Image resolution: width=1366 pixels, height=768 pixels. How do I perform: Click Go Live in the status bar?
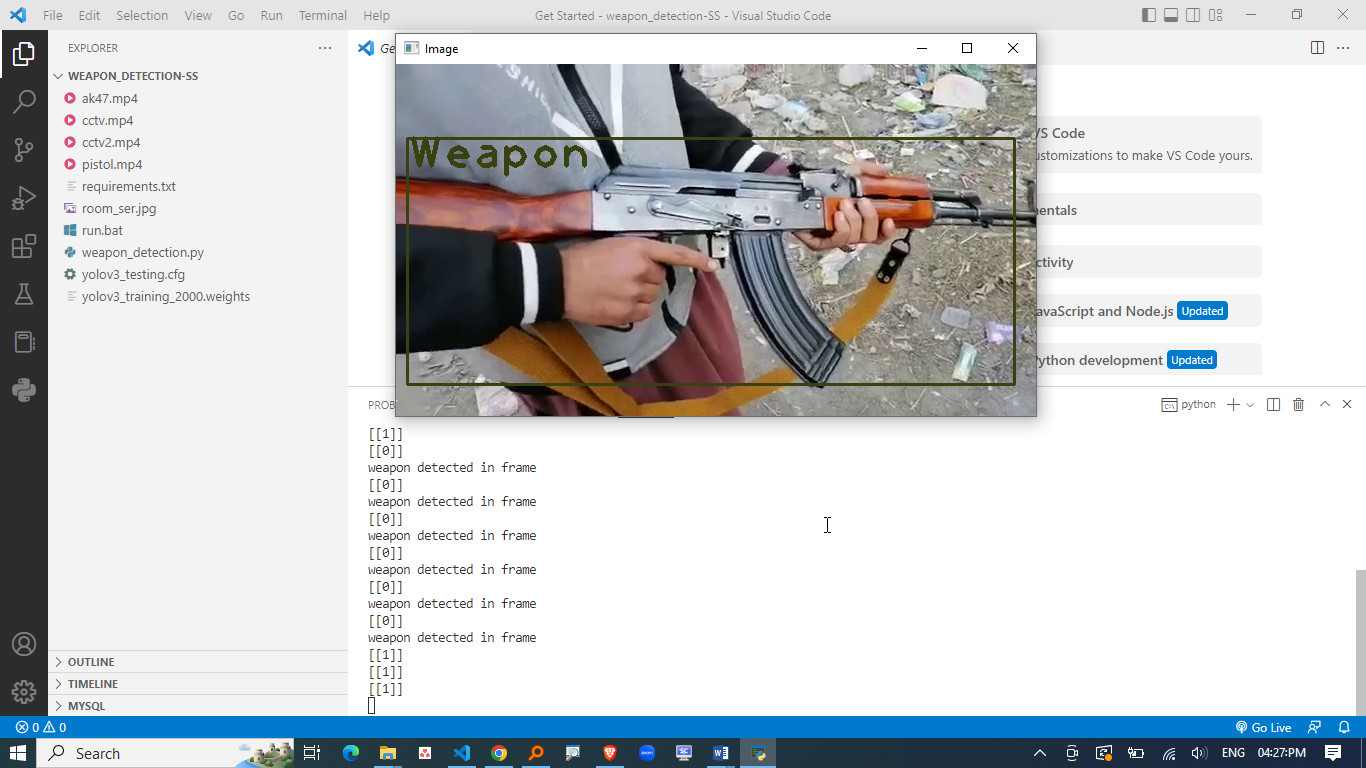[1263, 728]
